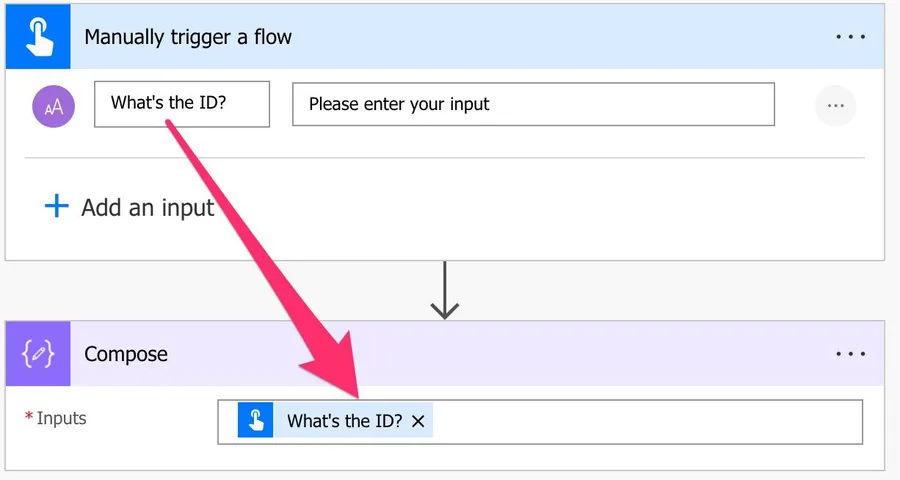
Task: Click the blue plus icon
Action: (x=57, y=206)
